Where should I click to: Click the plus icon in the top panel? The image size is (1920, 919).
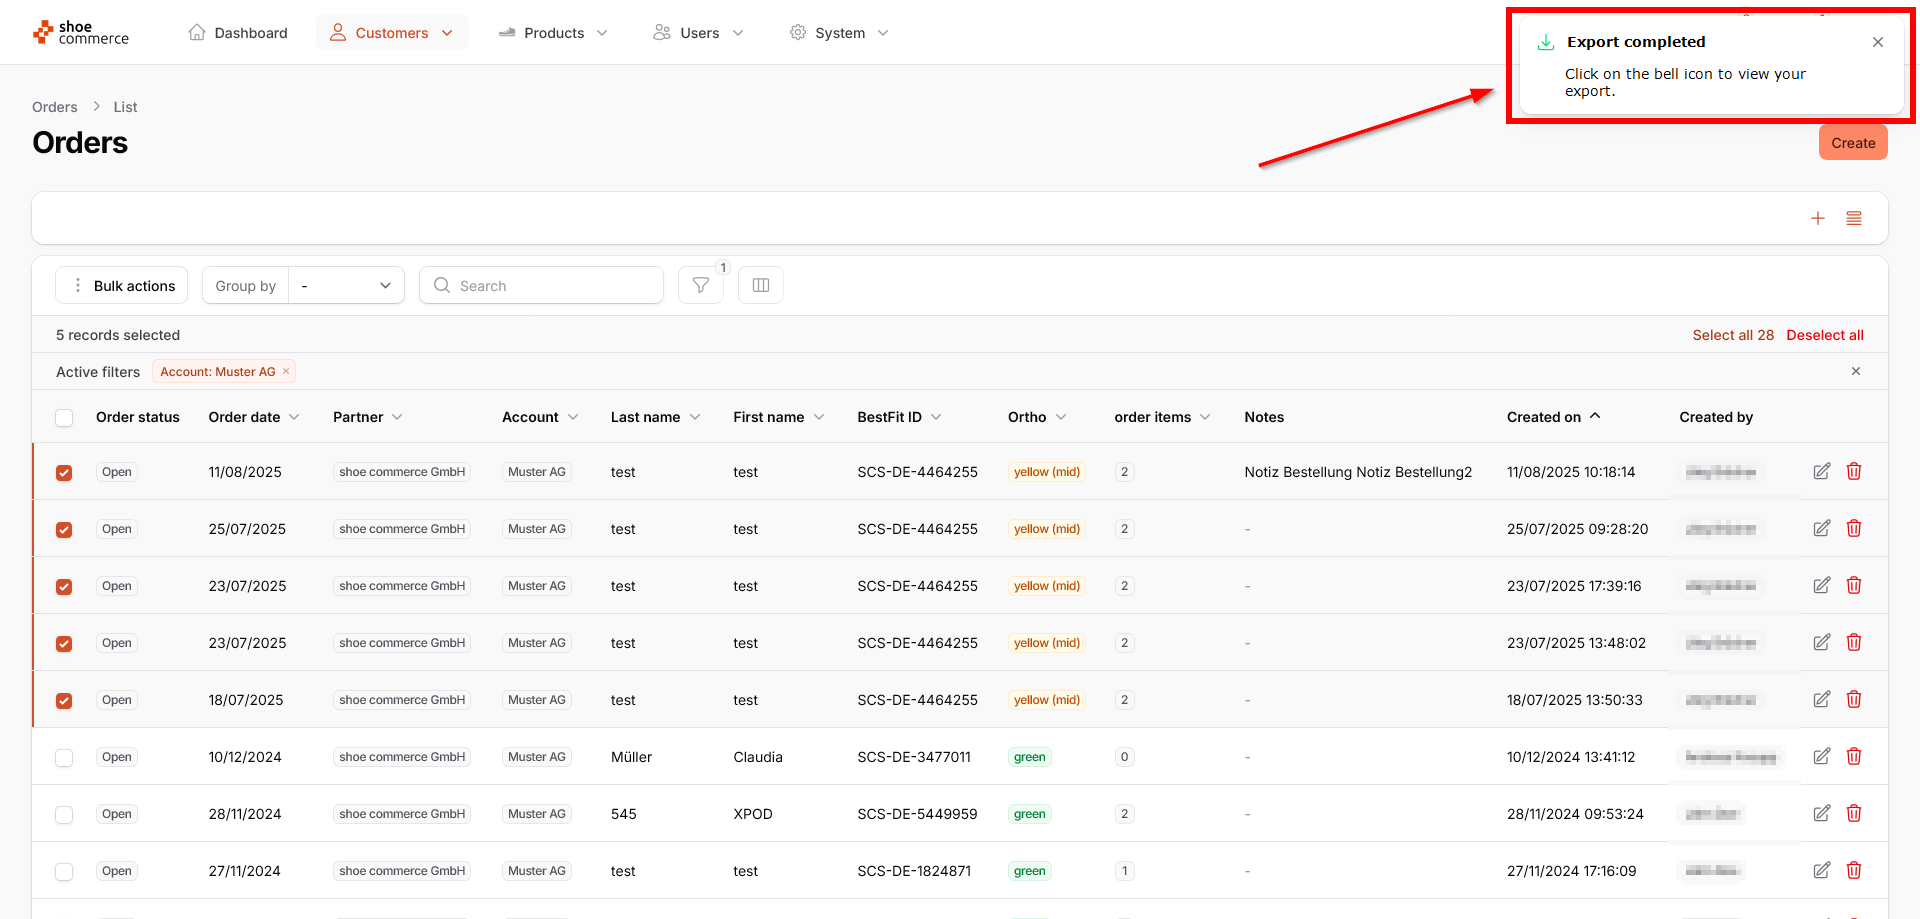click(1817, 219)
